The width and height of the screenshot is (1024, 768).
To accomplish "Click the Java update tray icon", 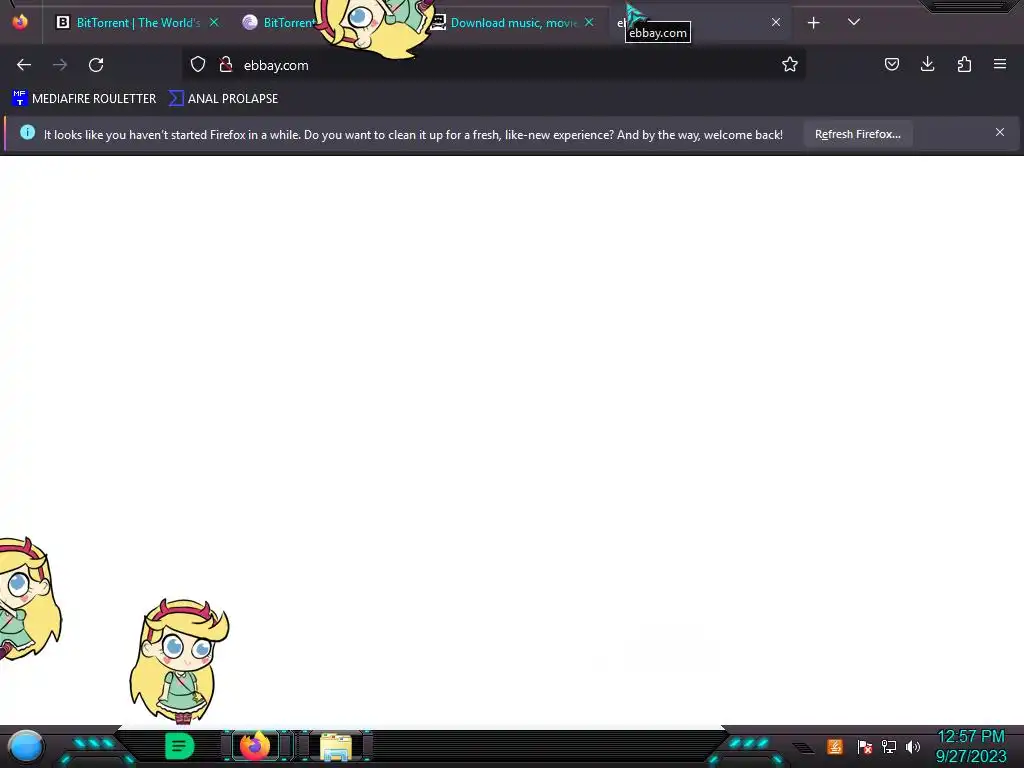I will [835, 746].
